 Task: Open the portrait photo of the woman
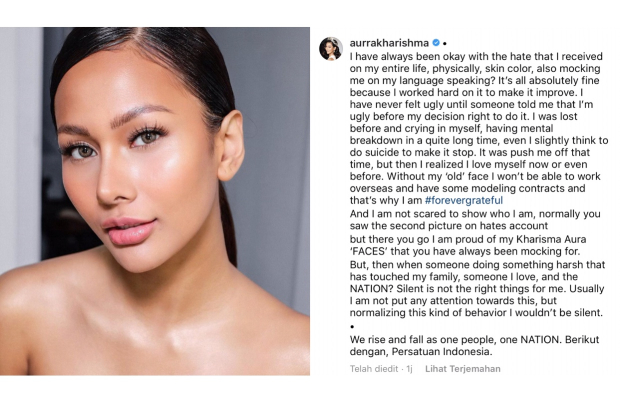click(155, 201)
